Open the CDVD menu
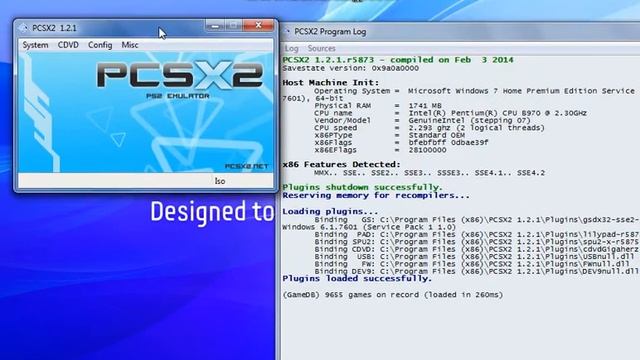640x360 pixels. click(68, 45)
